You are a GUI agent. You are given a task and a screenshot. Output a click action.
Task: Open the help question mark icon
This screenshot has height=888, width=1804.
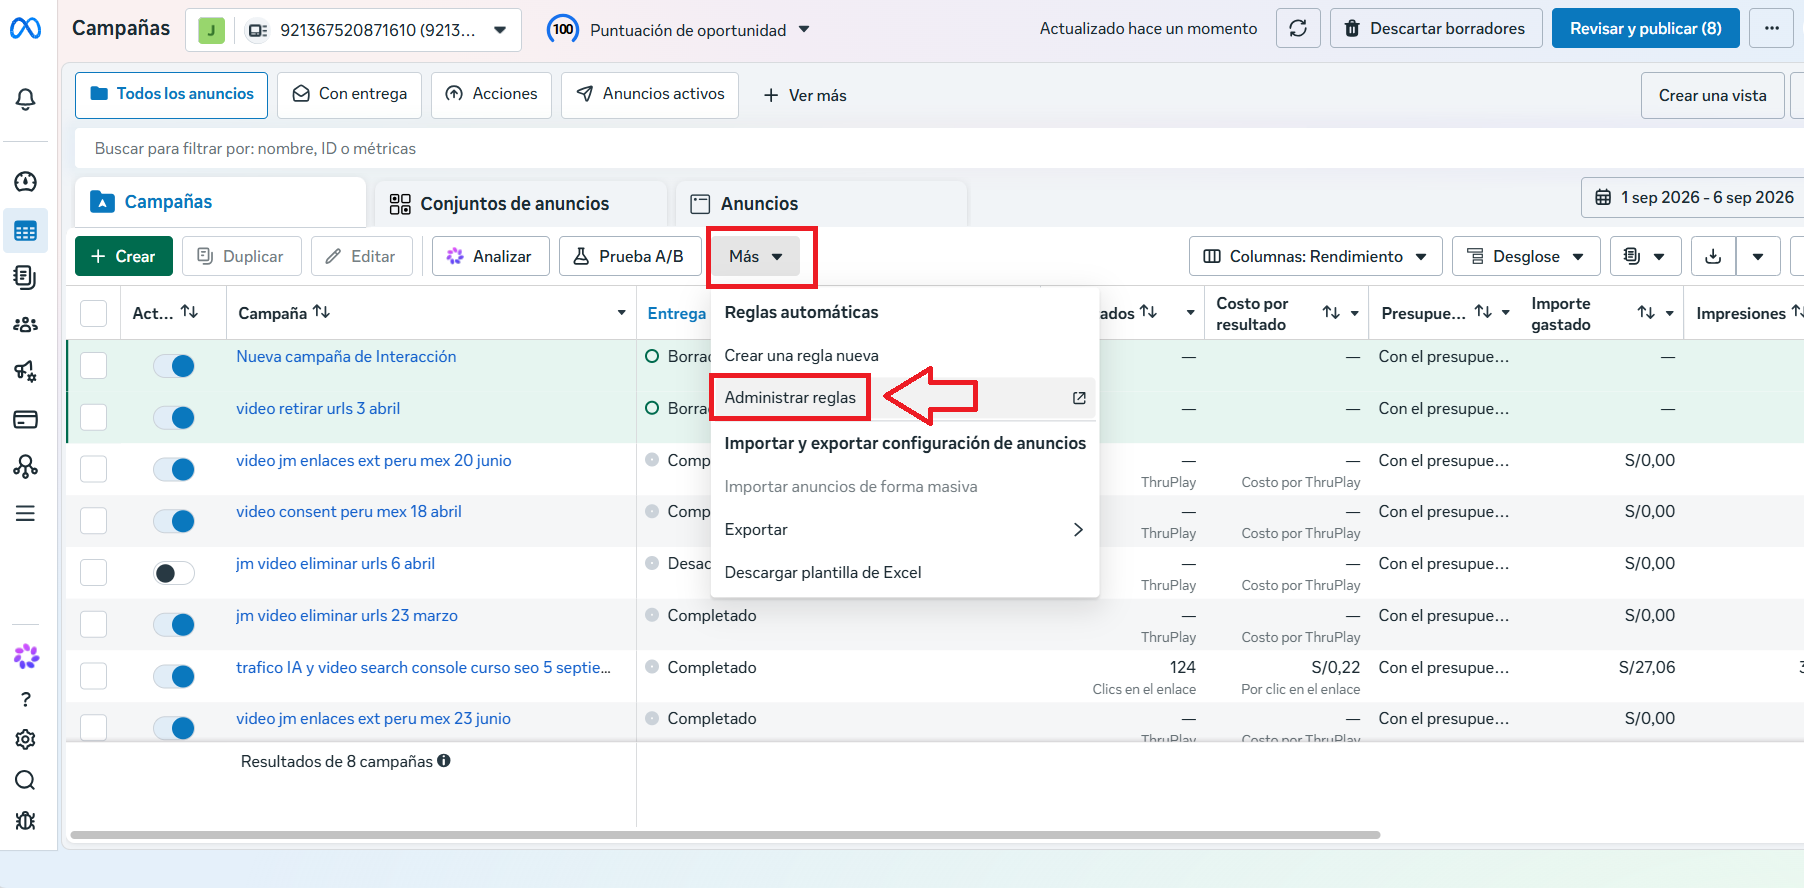click(x=26, y=699)
